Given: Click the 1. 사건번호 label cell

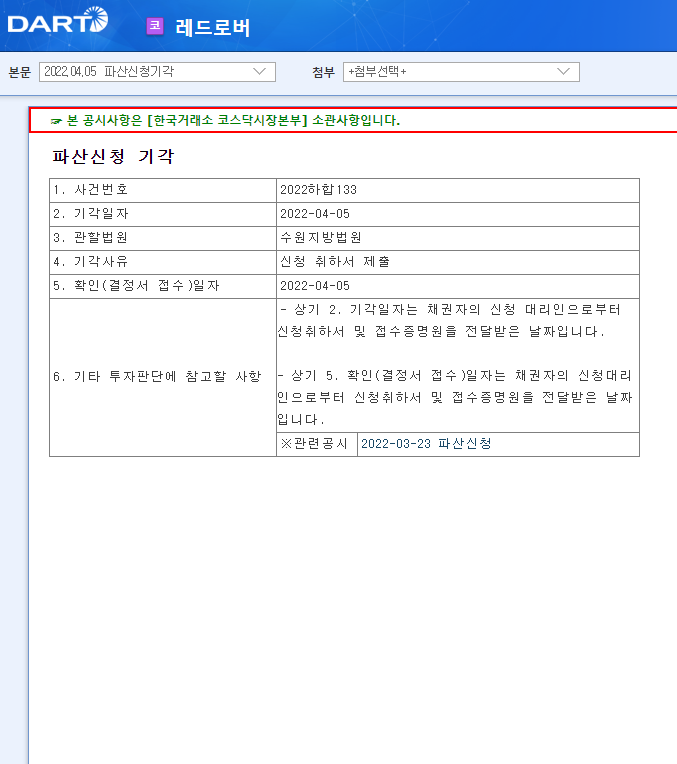Looking at the screenshot, I should (x=163, y=191).
